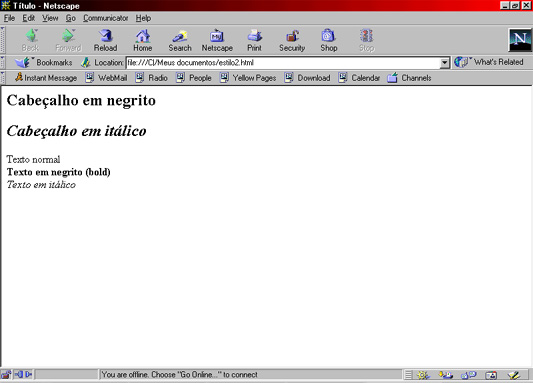The image size is (533, 383).
Task: Minimize the Netscape window
Action: [505, 5]
